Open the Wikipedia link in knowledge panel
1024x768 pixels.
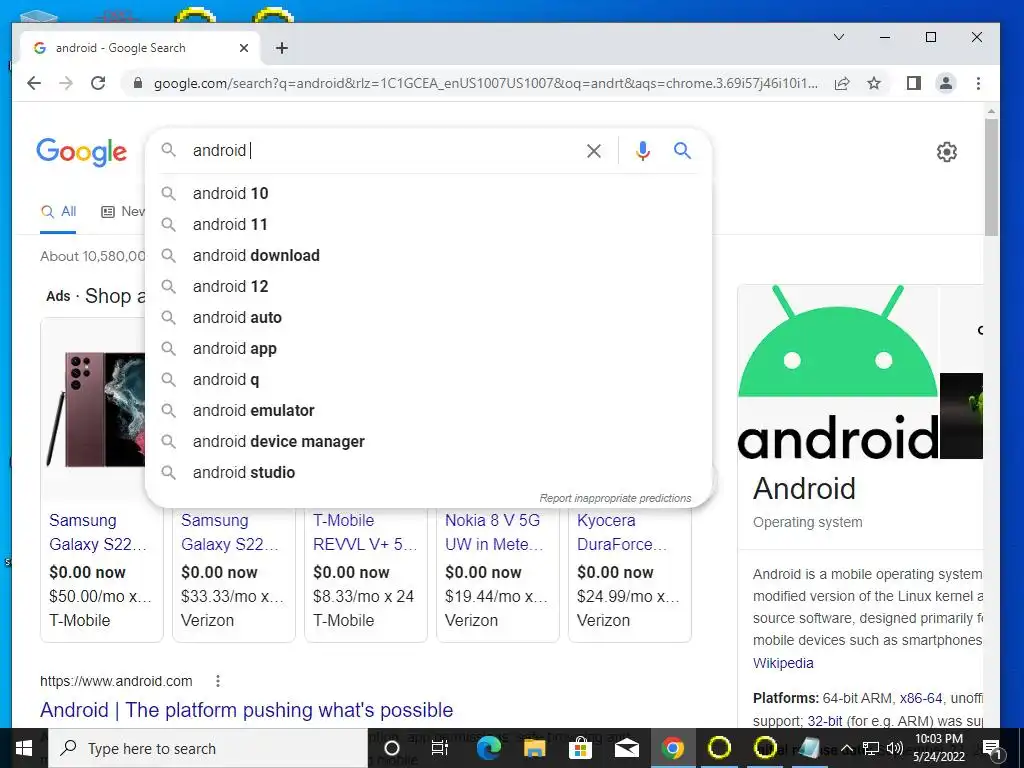point(783,663)
